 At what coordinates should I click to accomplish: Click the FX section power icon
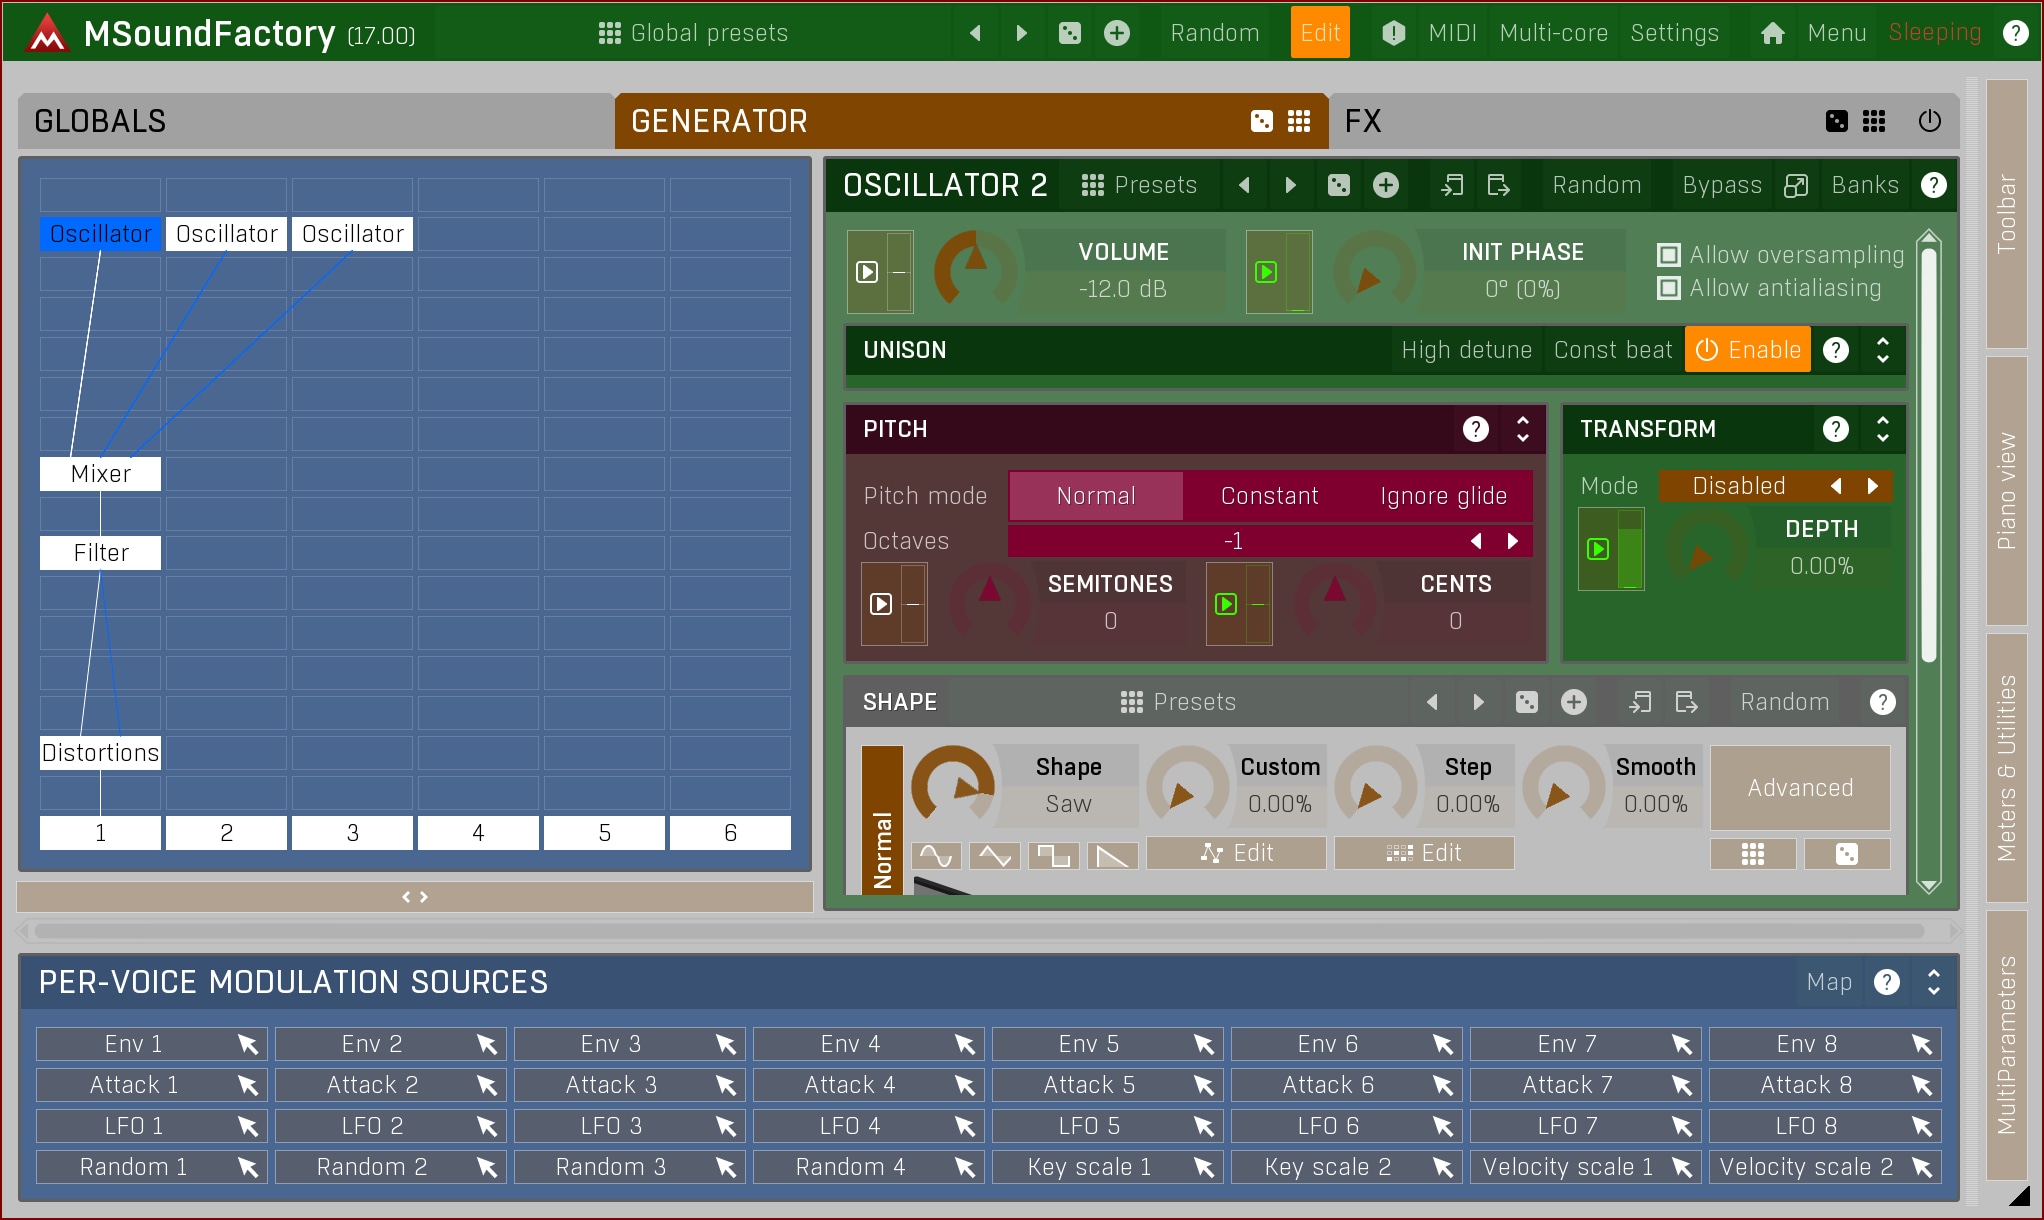pyautogui.click(x=1929, y=121)
